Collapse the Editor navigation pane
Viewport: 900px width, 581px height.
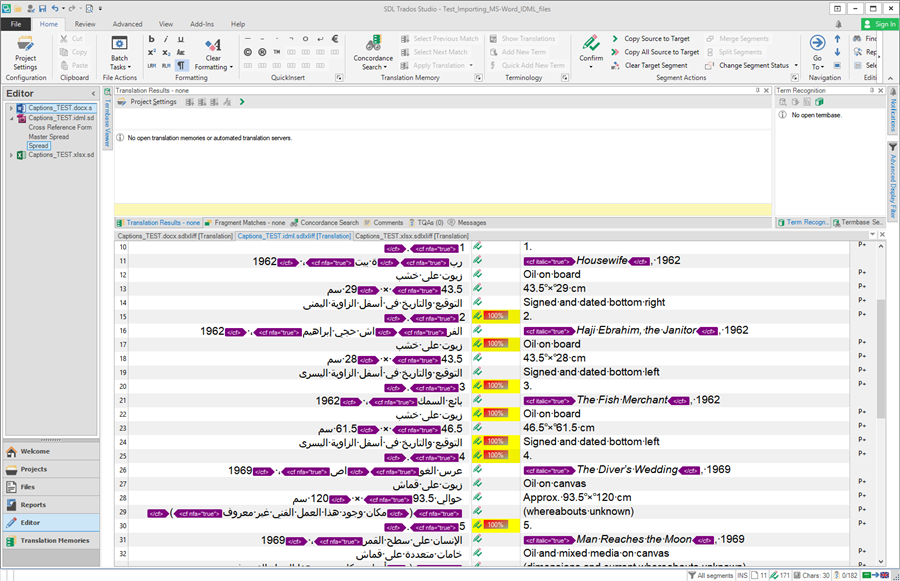(93, 94)
